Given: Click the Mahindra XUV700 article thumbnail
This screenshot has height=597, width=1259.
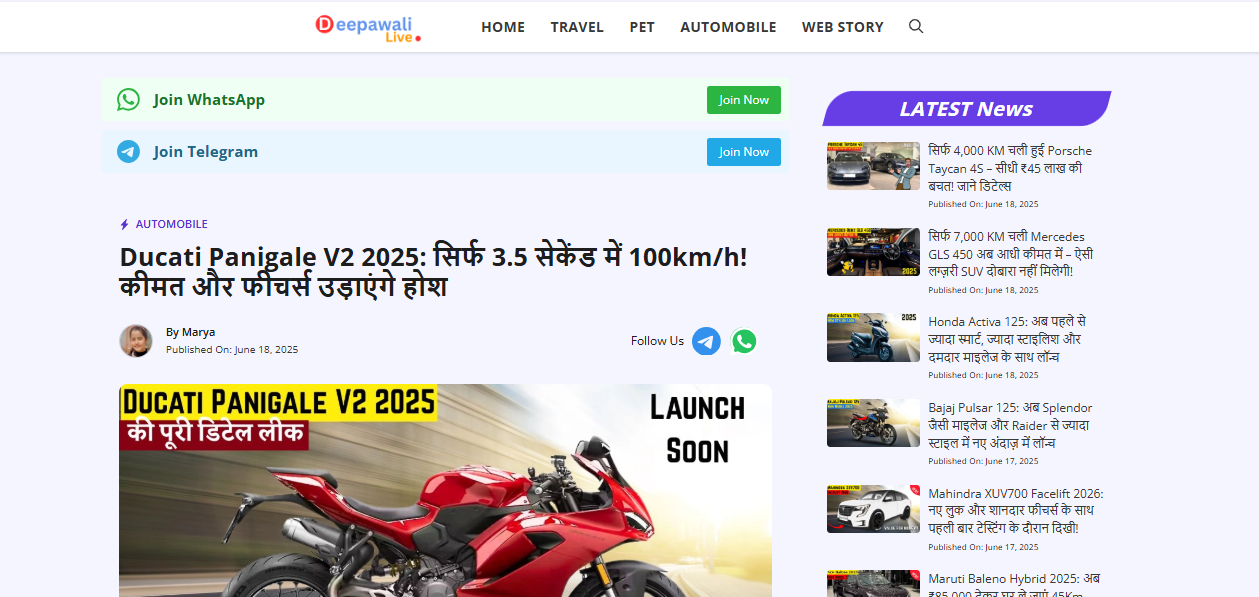Looking at the screenshot, I should [x=873, y=509].
